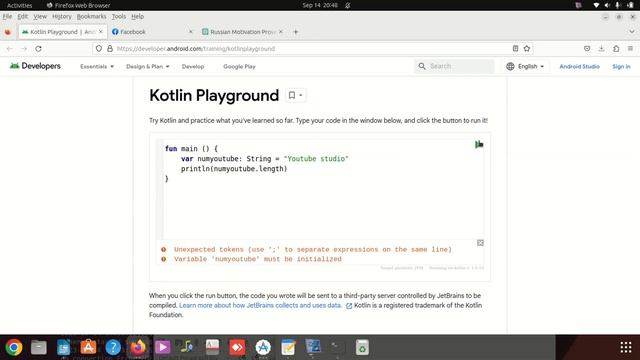Click the bookmark icon beside Kotlin Playground title

click(x=291, y=95)
